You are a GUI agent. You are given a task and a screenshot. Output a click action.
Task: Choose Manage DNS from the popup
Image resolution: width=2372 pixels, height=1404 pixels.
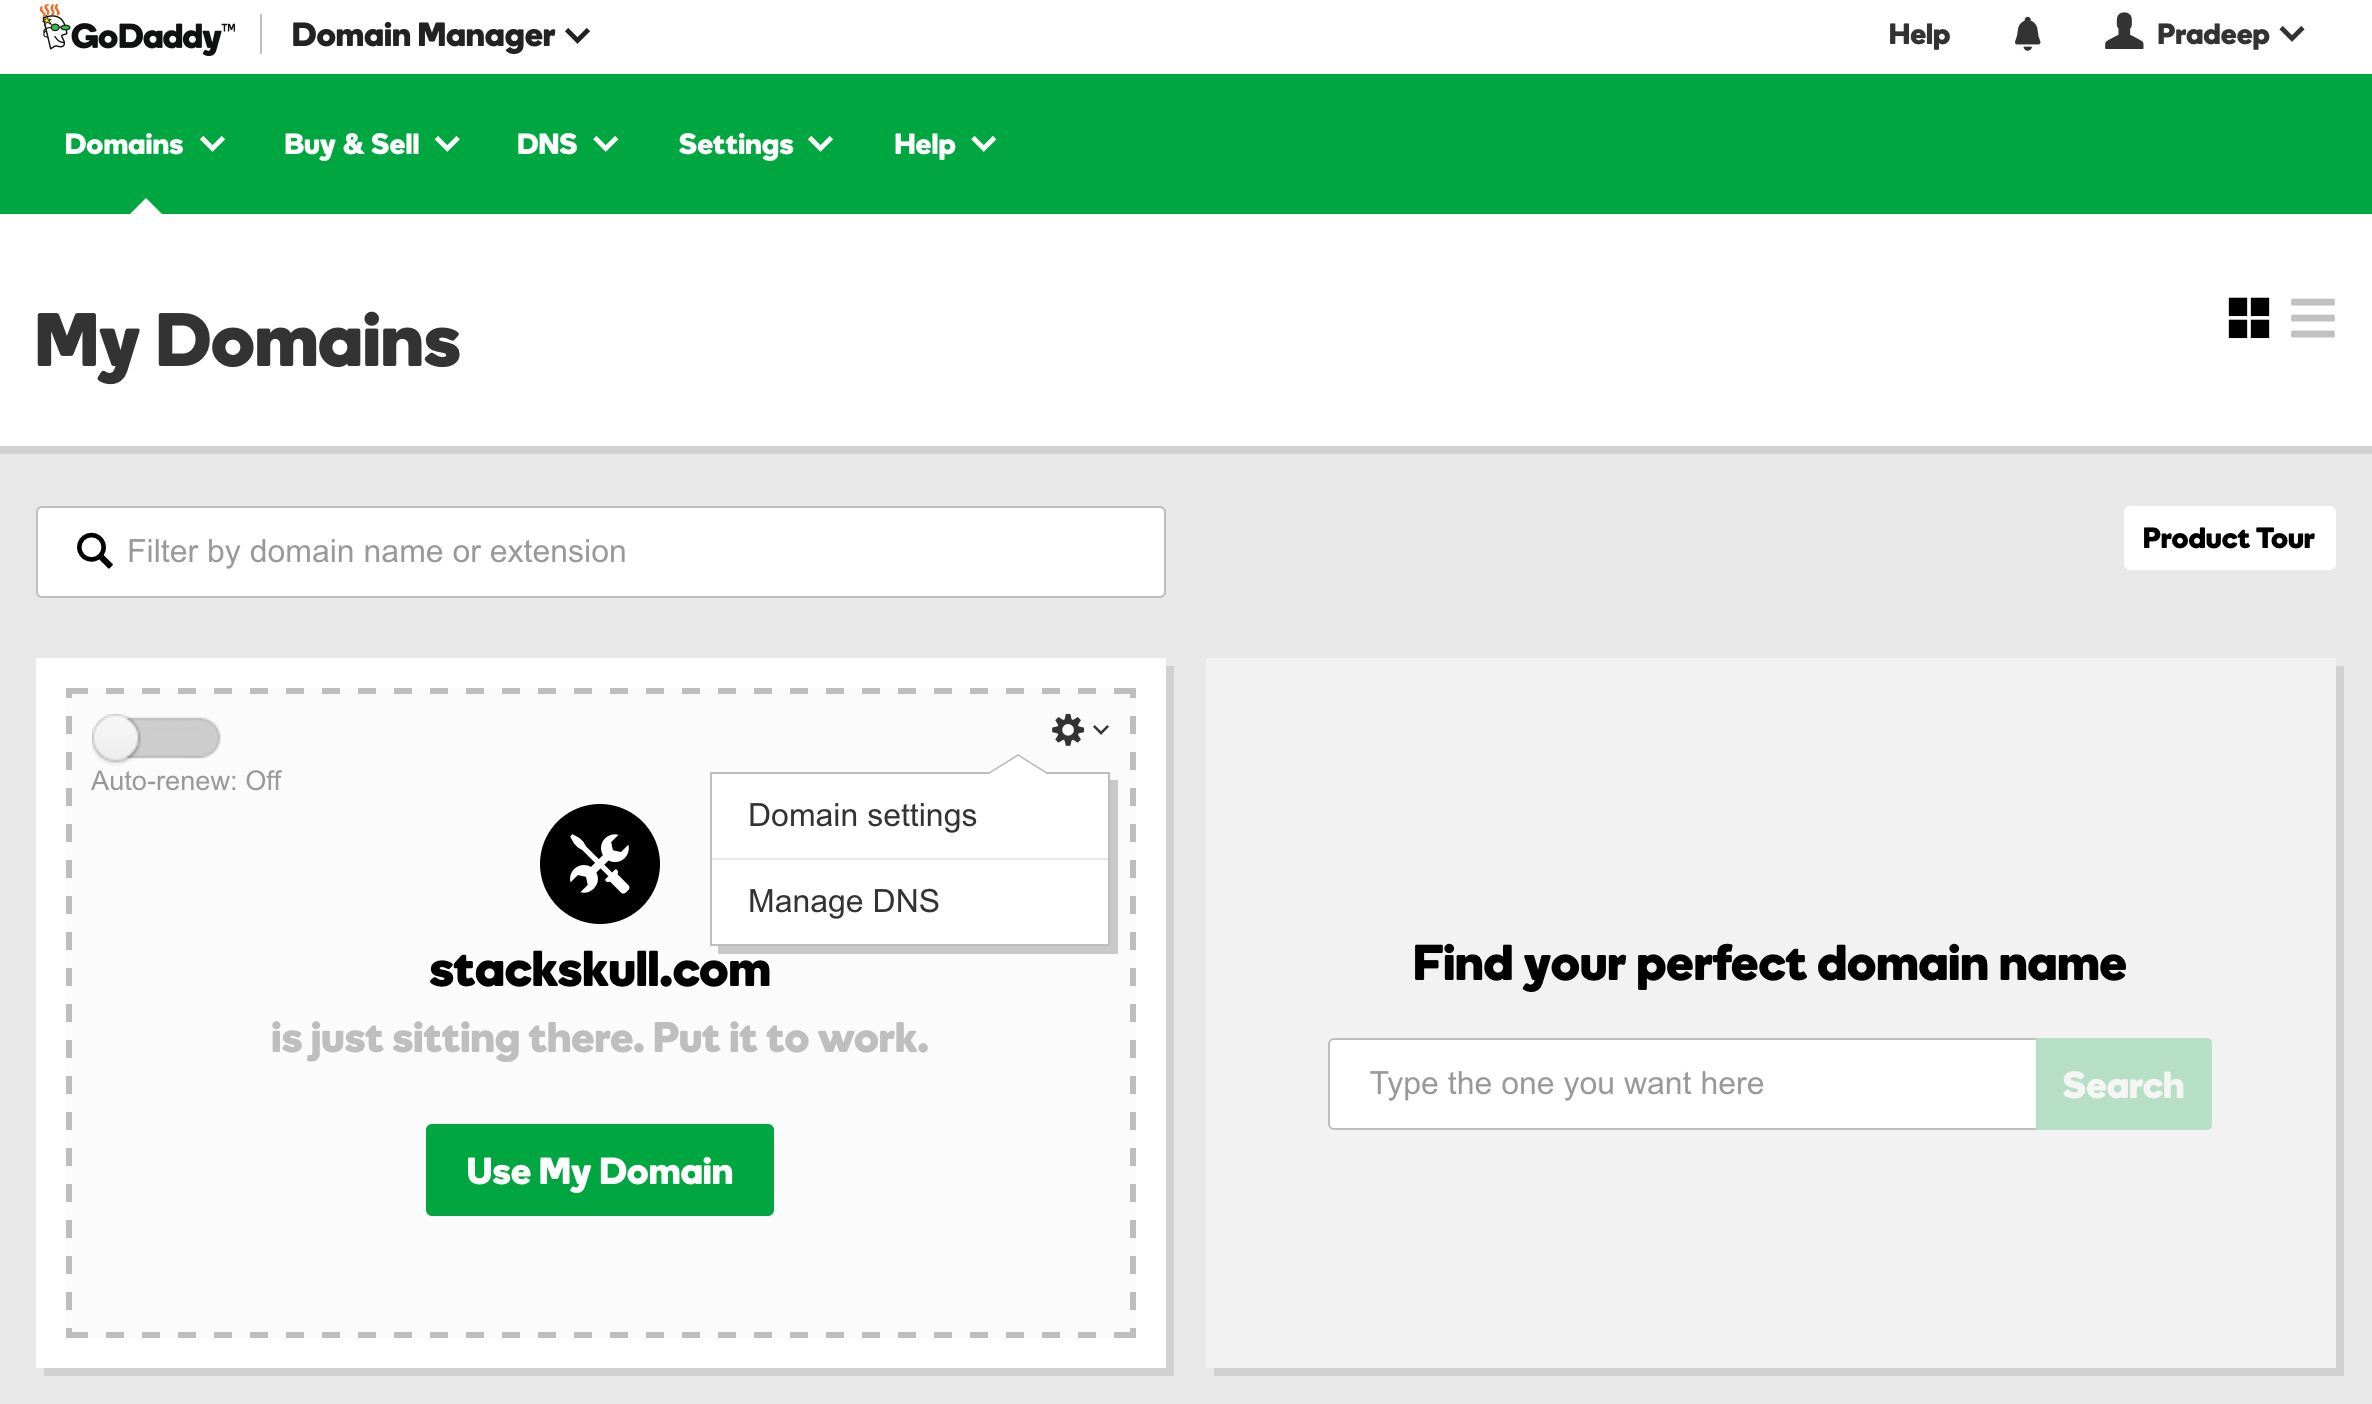910,902
